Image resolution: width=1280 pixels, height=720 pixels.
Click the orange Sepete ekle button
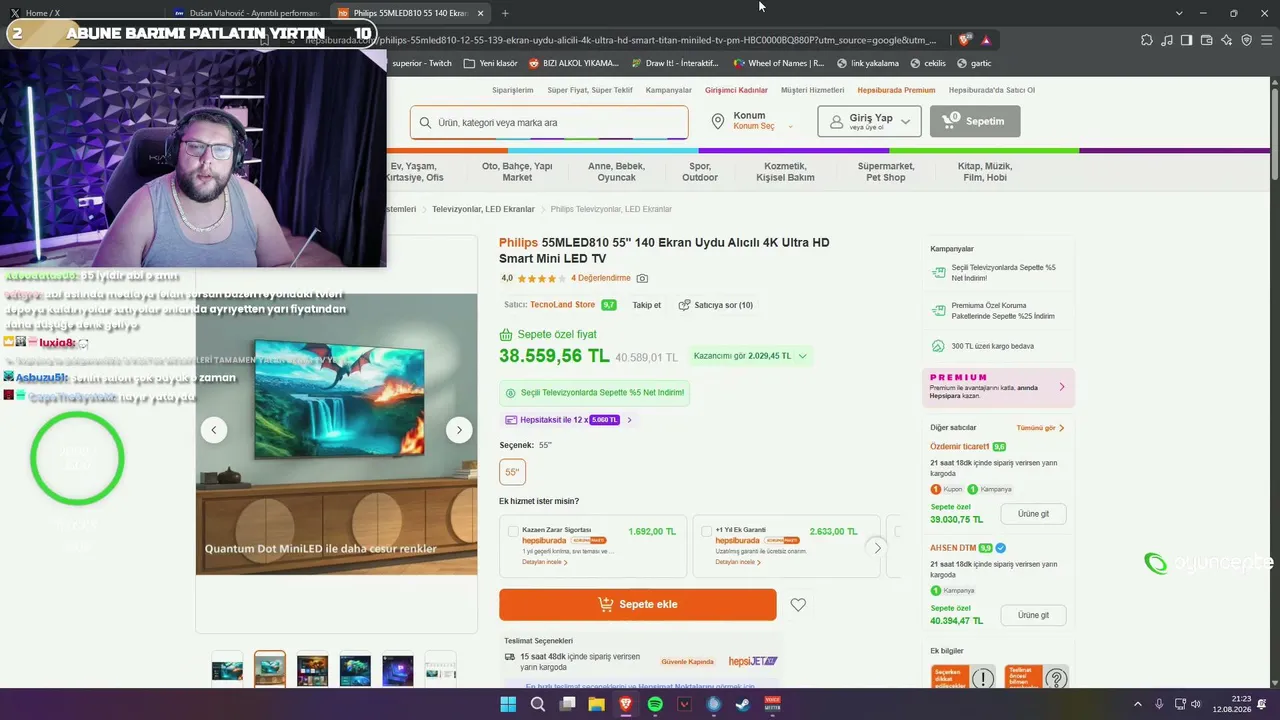pyautogui.click(x=638, y=604)
